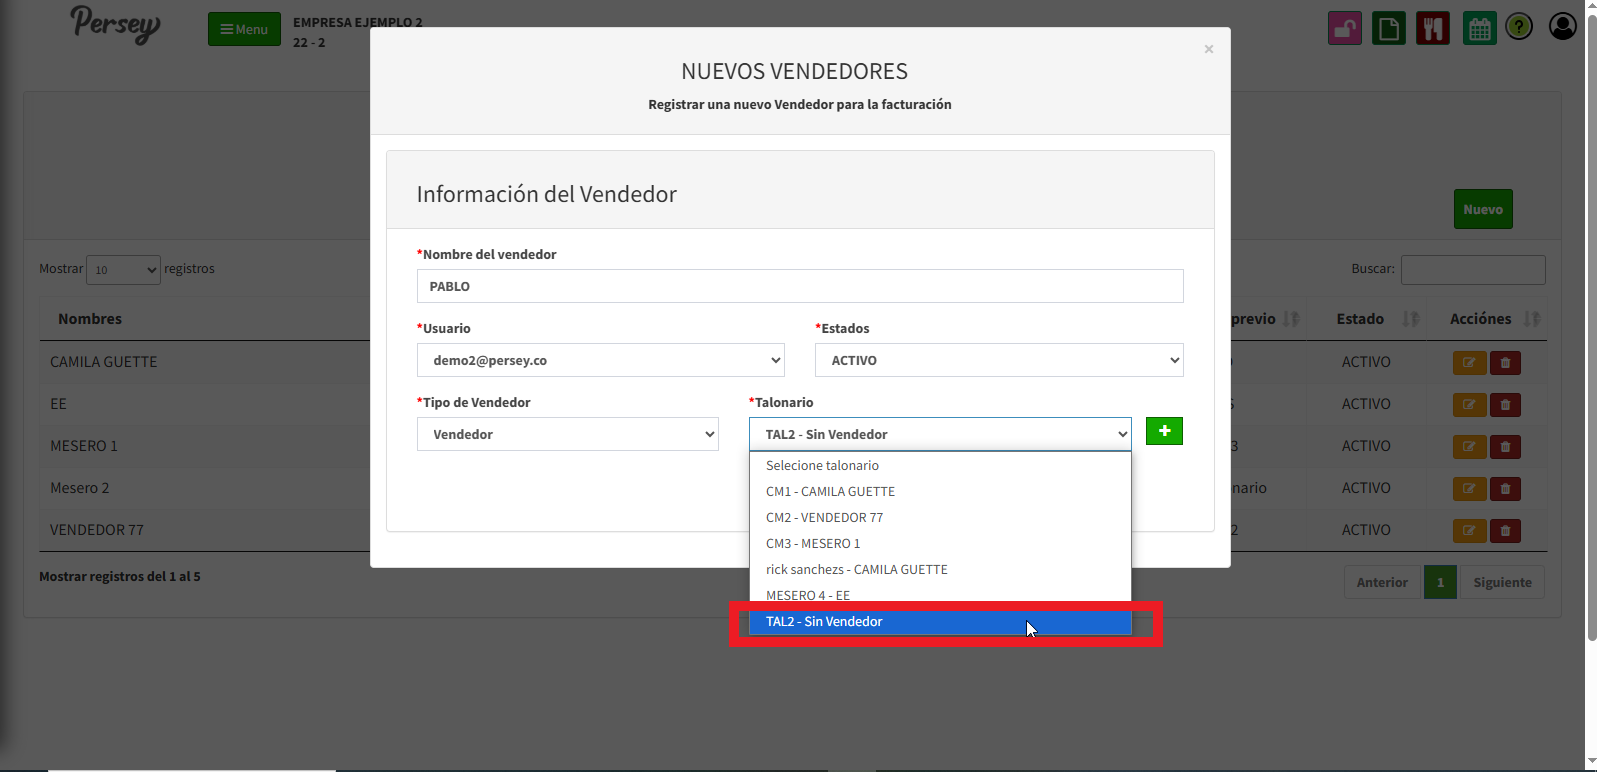Click edit icon for CAMILA GUETTE row
This screenshot has width=1597, height=772.
pos(1469,363)
